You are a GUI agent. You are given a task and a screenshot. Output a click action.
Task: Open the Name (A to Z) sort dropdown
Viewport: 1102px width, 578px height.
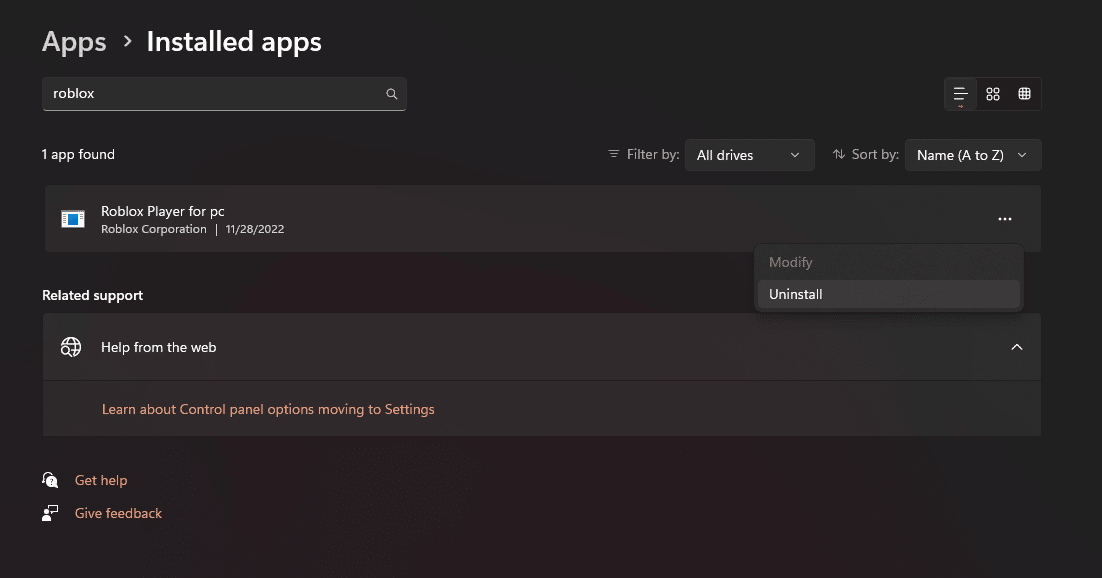pyautogui.click(x=973, y=155)
